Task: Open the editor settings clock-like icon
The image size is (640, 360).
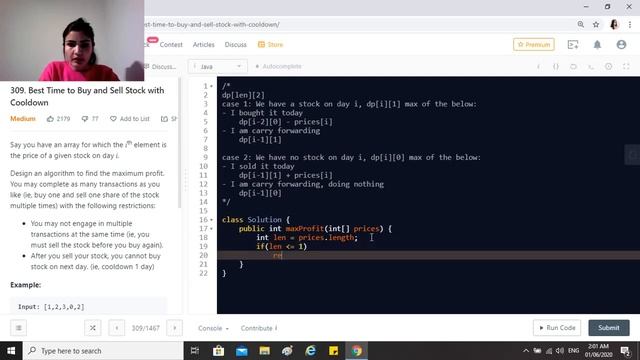Action: point(609,66)
